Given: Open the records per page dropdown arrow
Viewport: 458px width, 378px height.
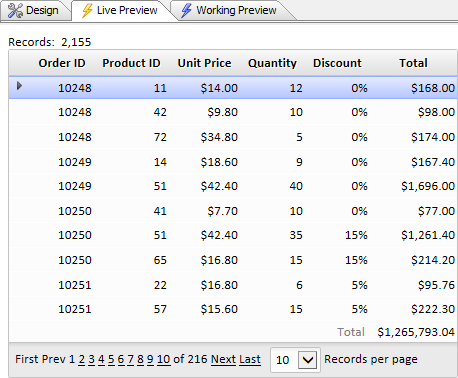Looking at the screenshot, I should tap(307, 360).
